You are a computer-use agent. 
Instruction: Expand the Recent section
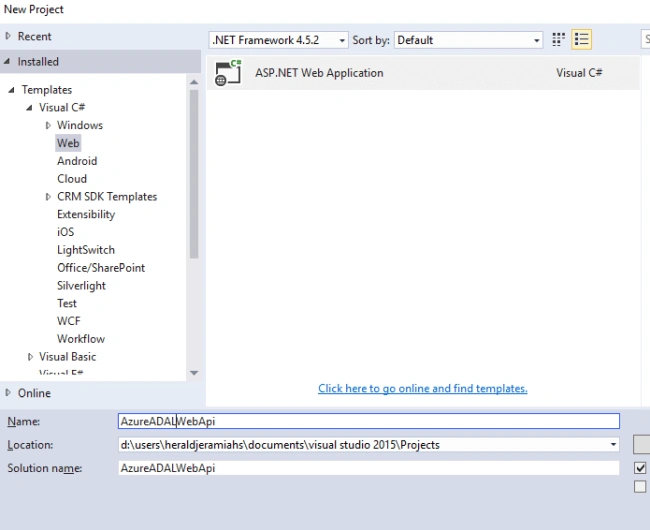(x=8, y=36)
